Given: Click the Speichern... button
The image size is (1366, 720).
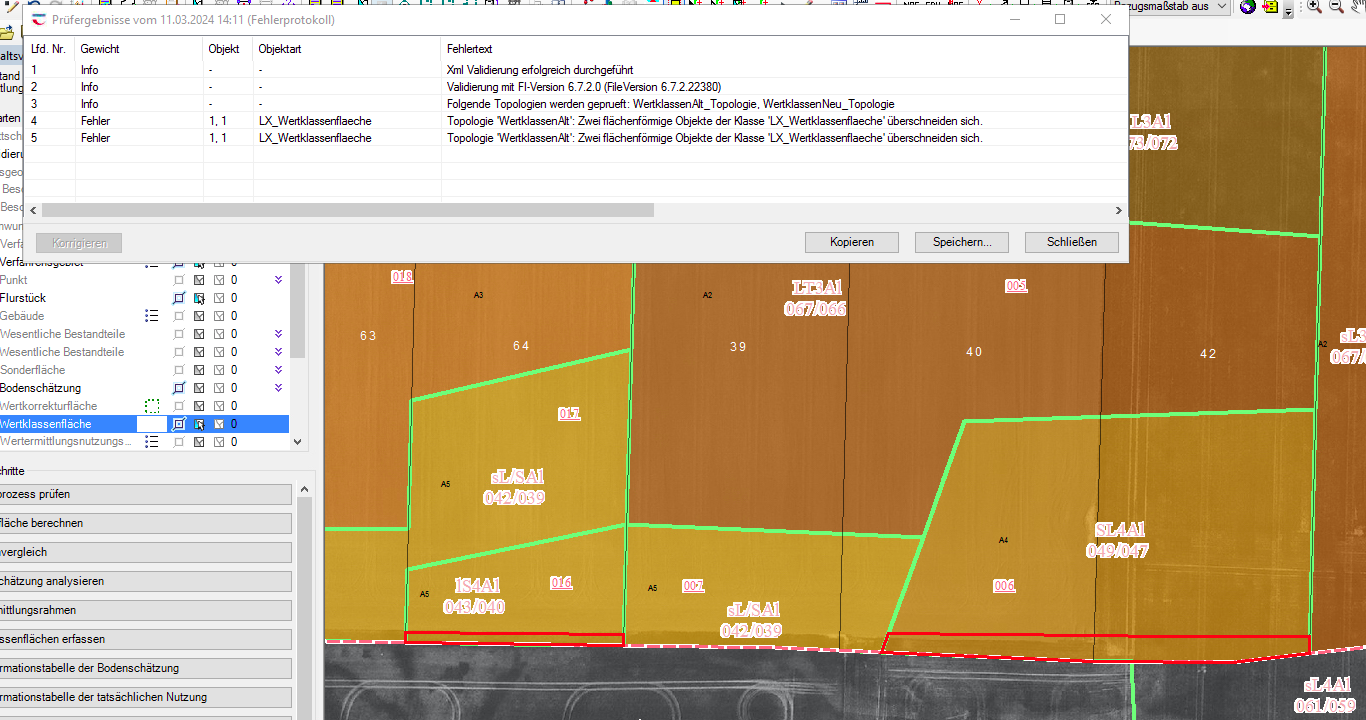Looking at the screenshot, I should [x=961, y=242].
